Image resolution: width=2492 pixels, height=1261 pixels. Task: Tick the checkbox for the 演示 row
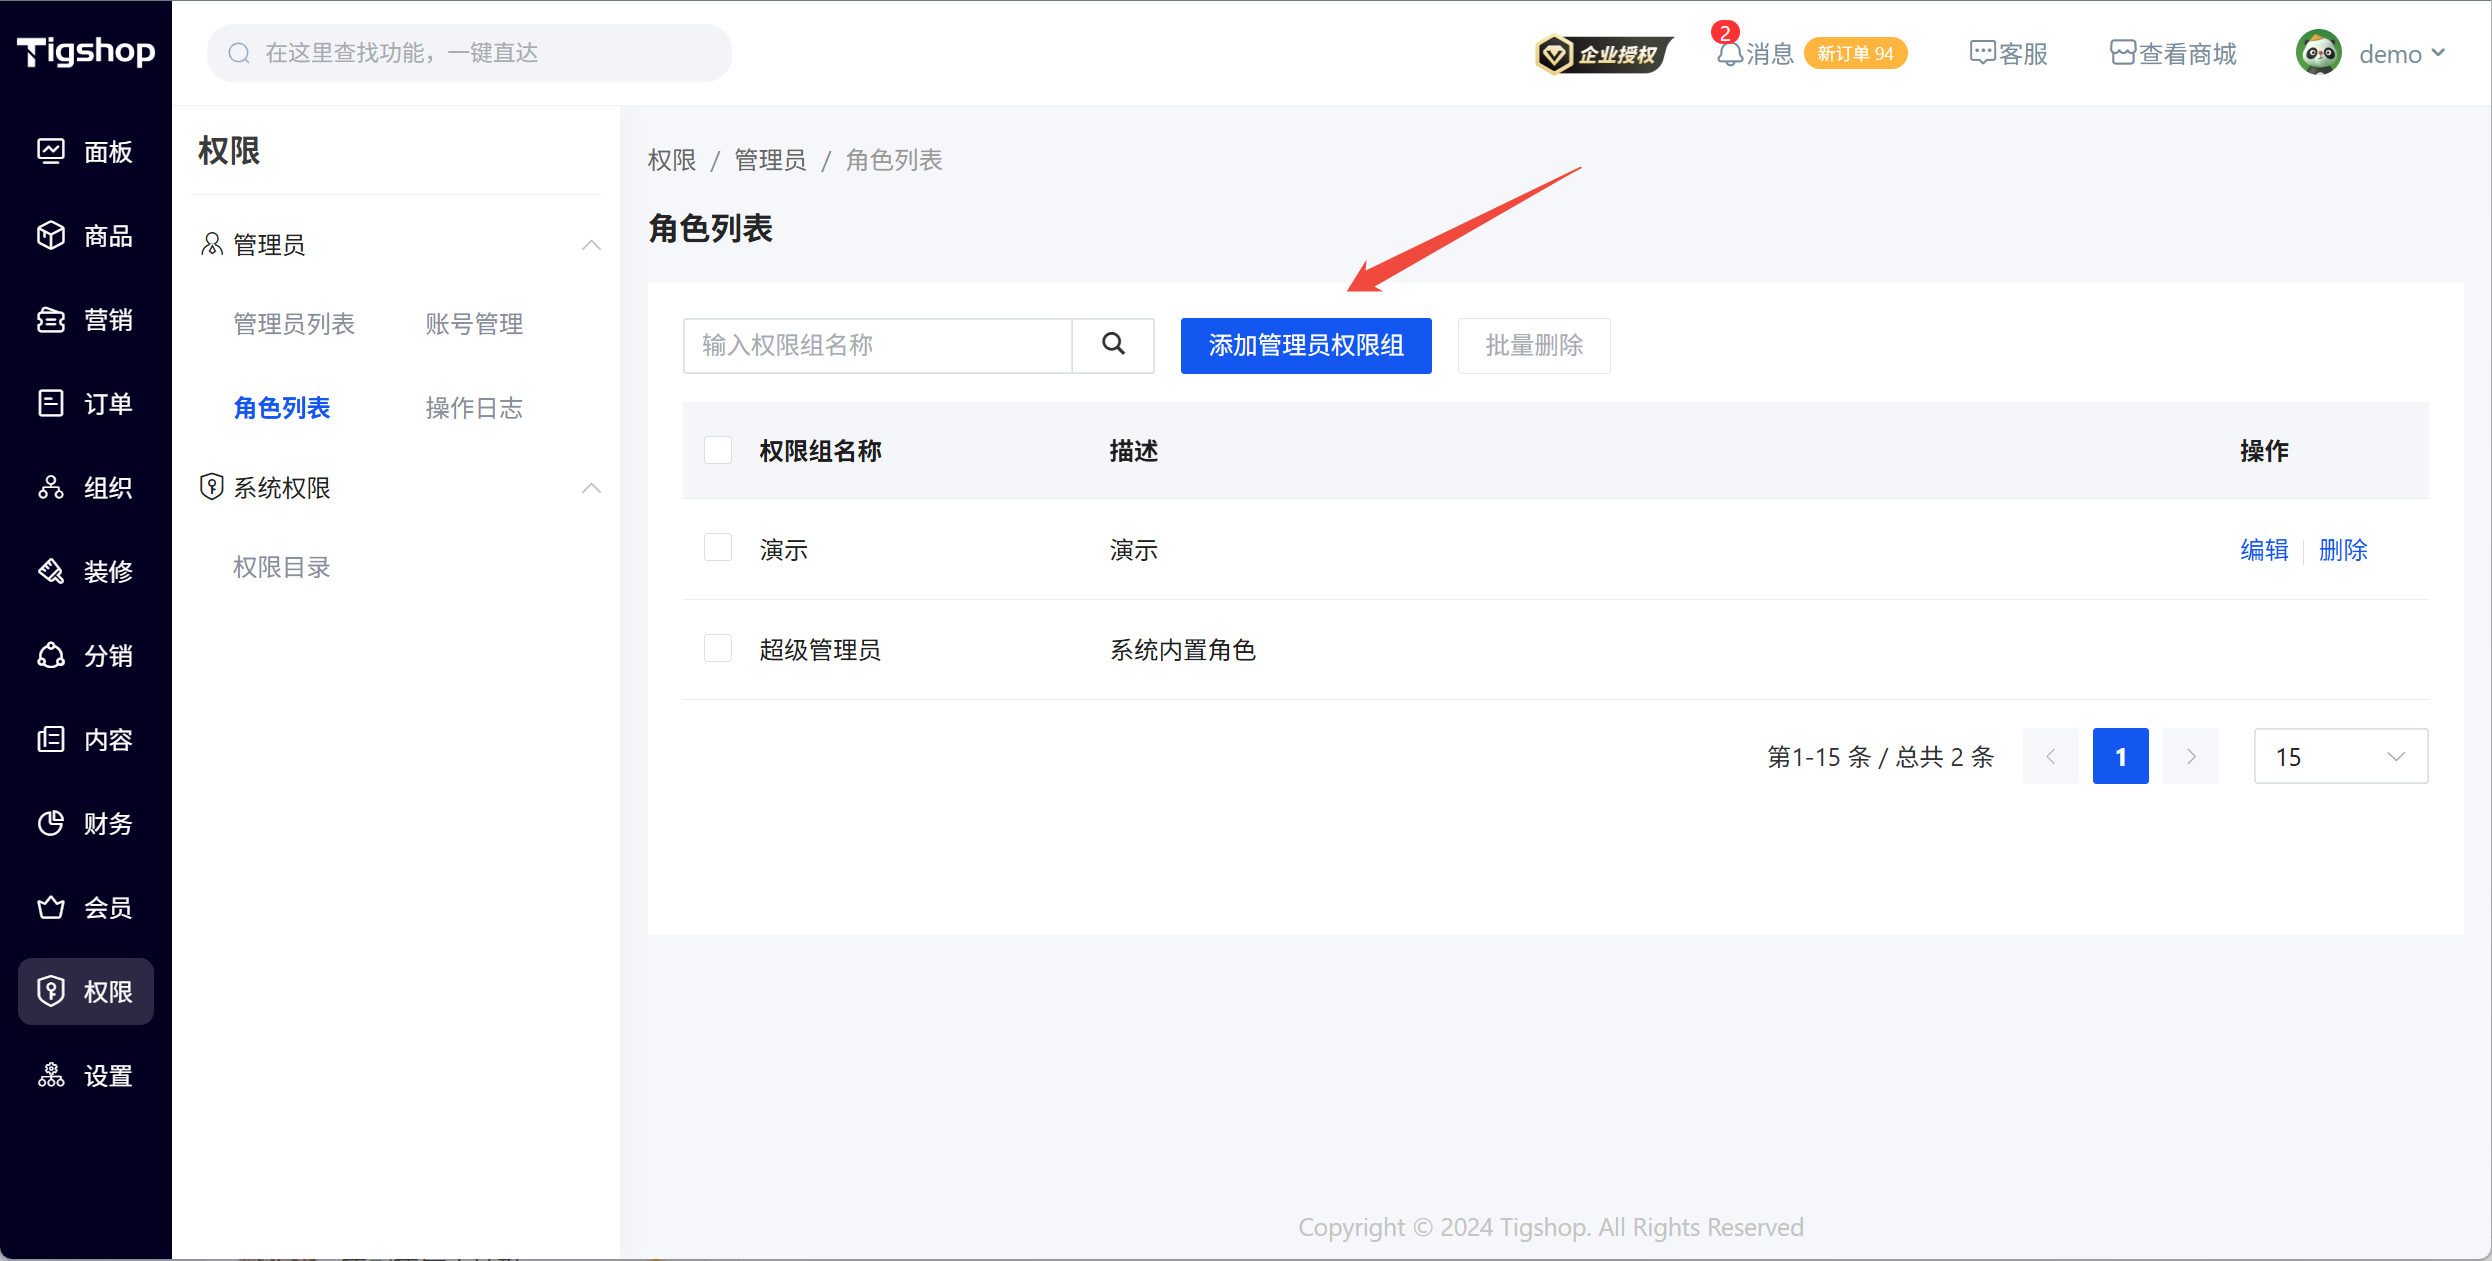(x=718, y=548)
